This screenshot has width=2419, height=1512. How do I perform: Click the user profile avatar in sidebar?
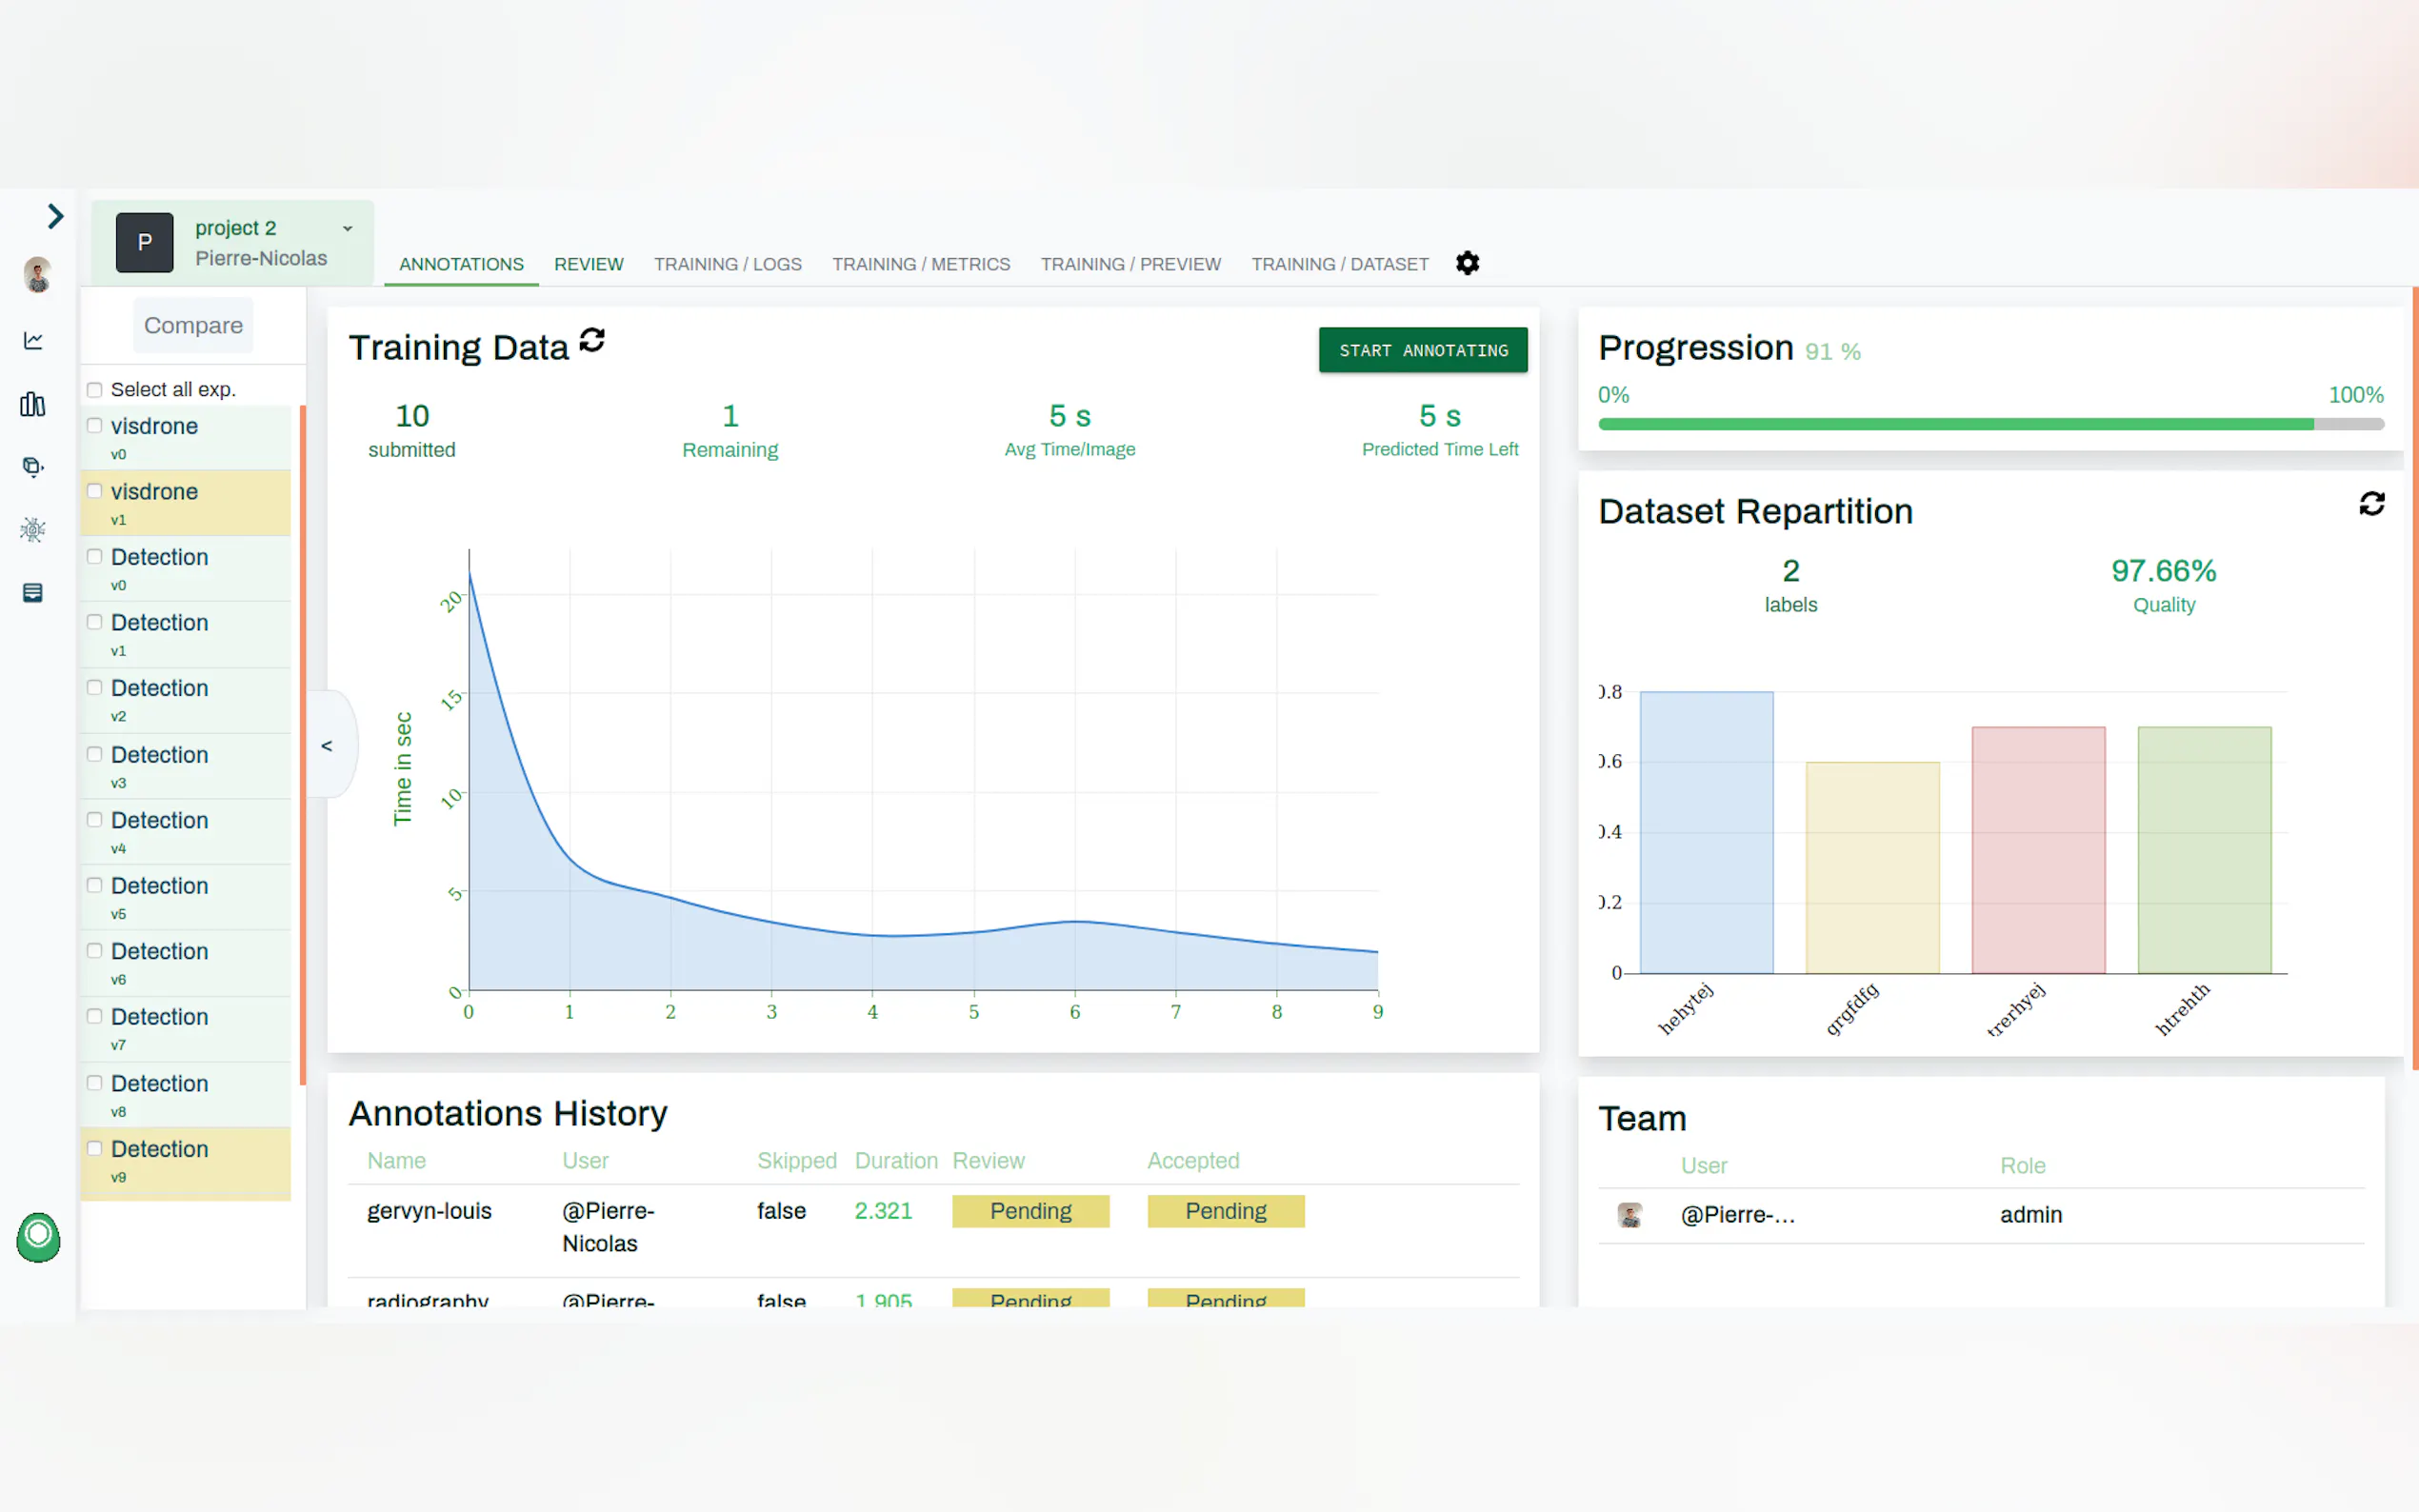38,275
